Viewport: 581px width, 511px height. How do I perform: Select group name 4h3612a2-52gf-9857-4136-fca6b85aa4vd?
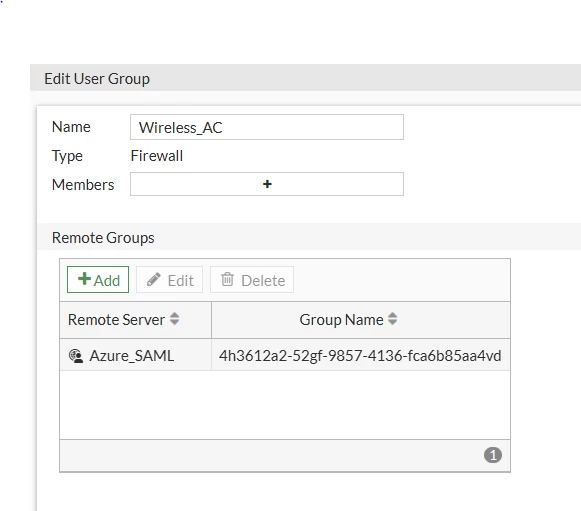pos(360,356)
